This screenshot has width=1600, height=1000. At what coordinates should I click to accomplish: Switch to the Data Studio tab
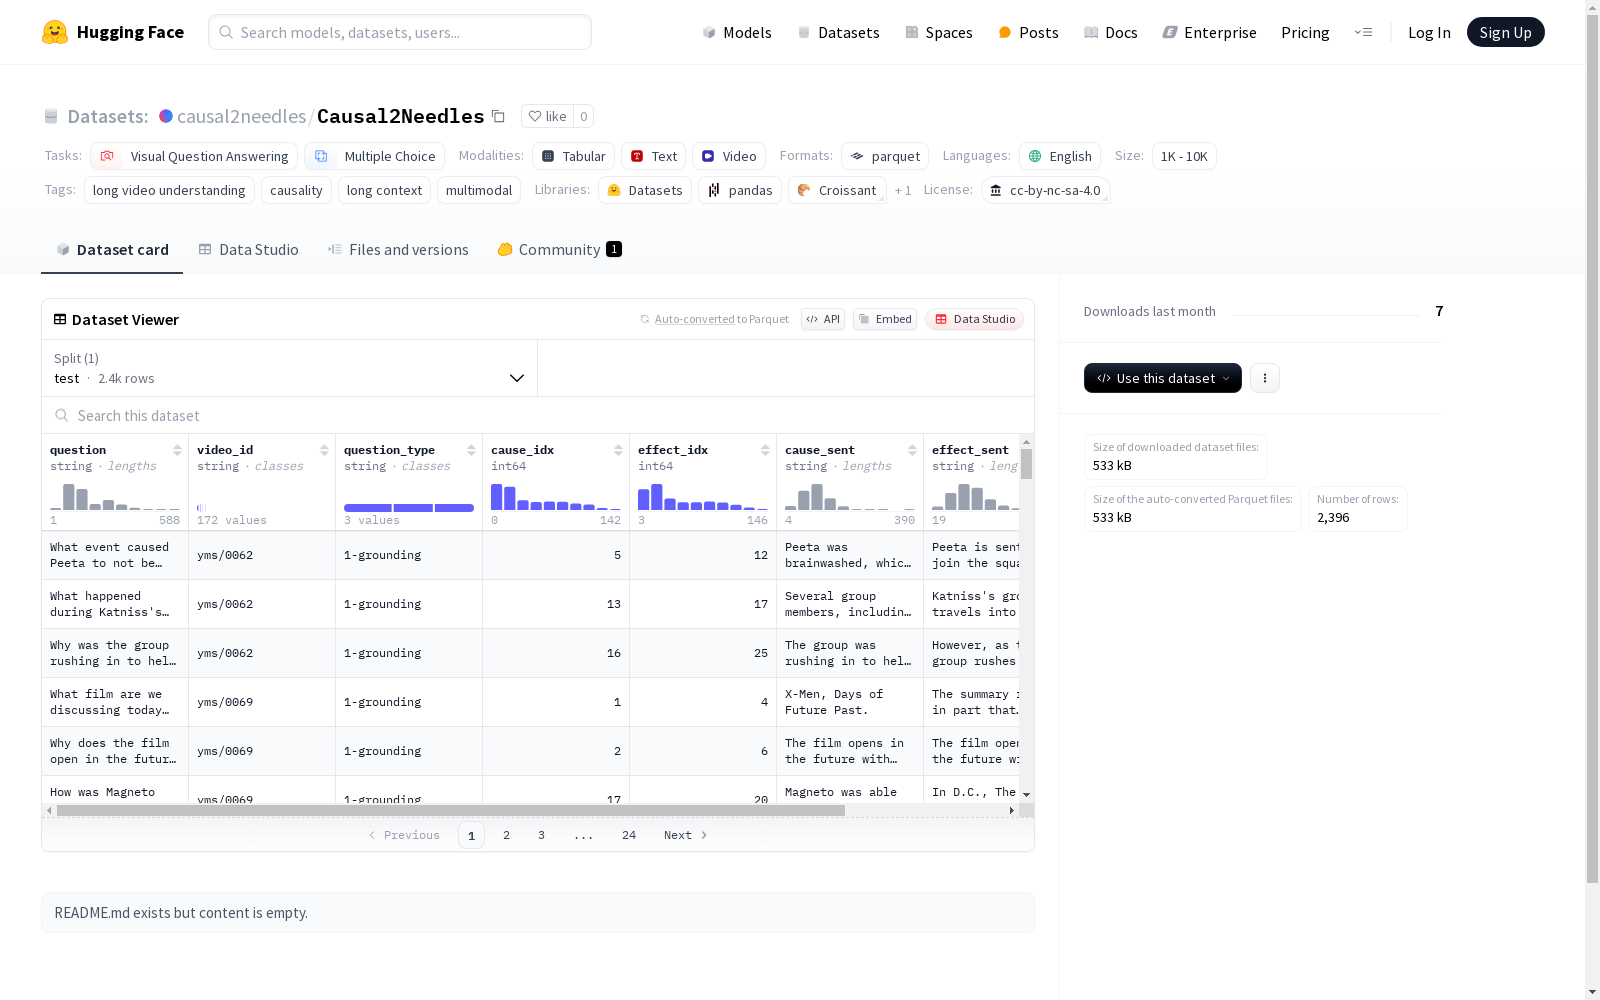click(x=248, y=250)
